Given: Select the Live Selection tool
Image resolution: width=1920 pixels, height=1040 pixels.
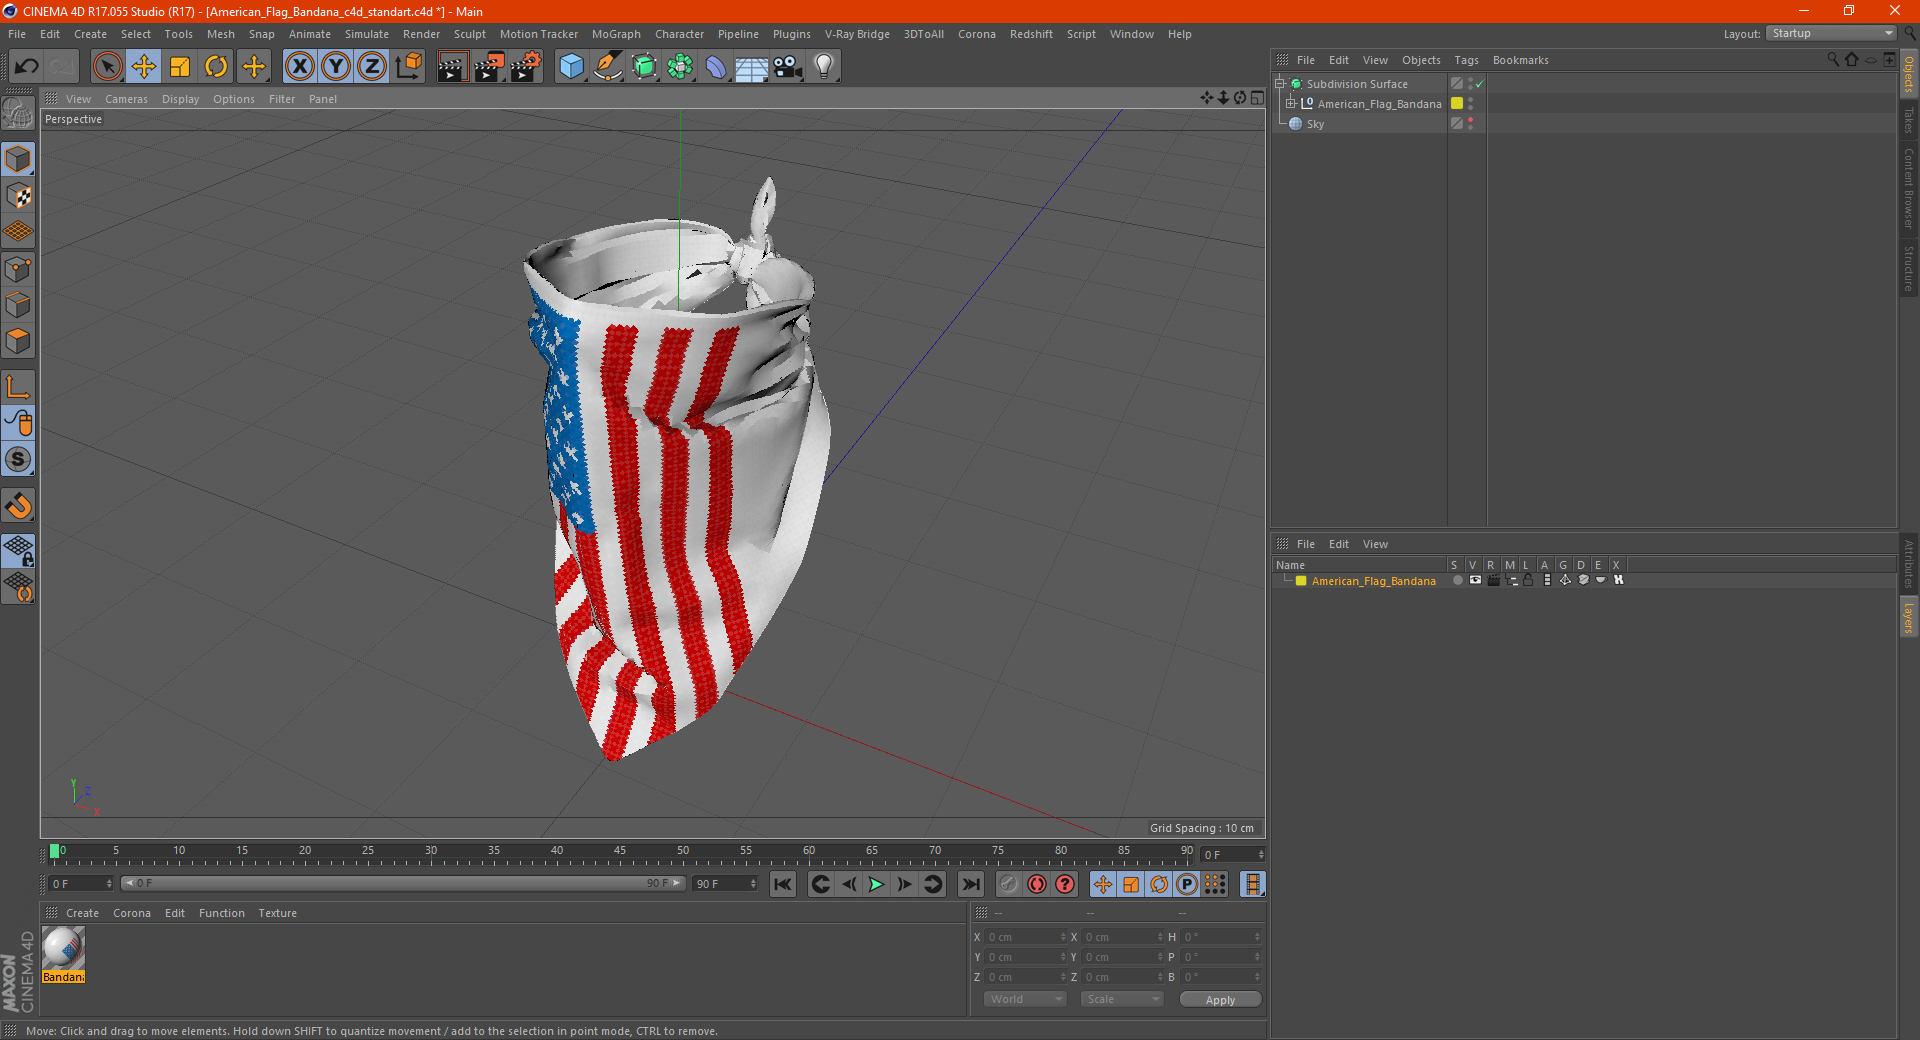Looking at the screenshot, I should click(x=107, y=67).
